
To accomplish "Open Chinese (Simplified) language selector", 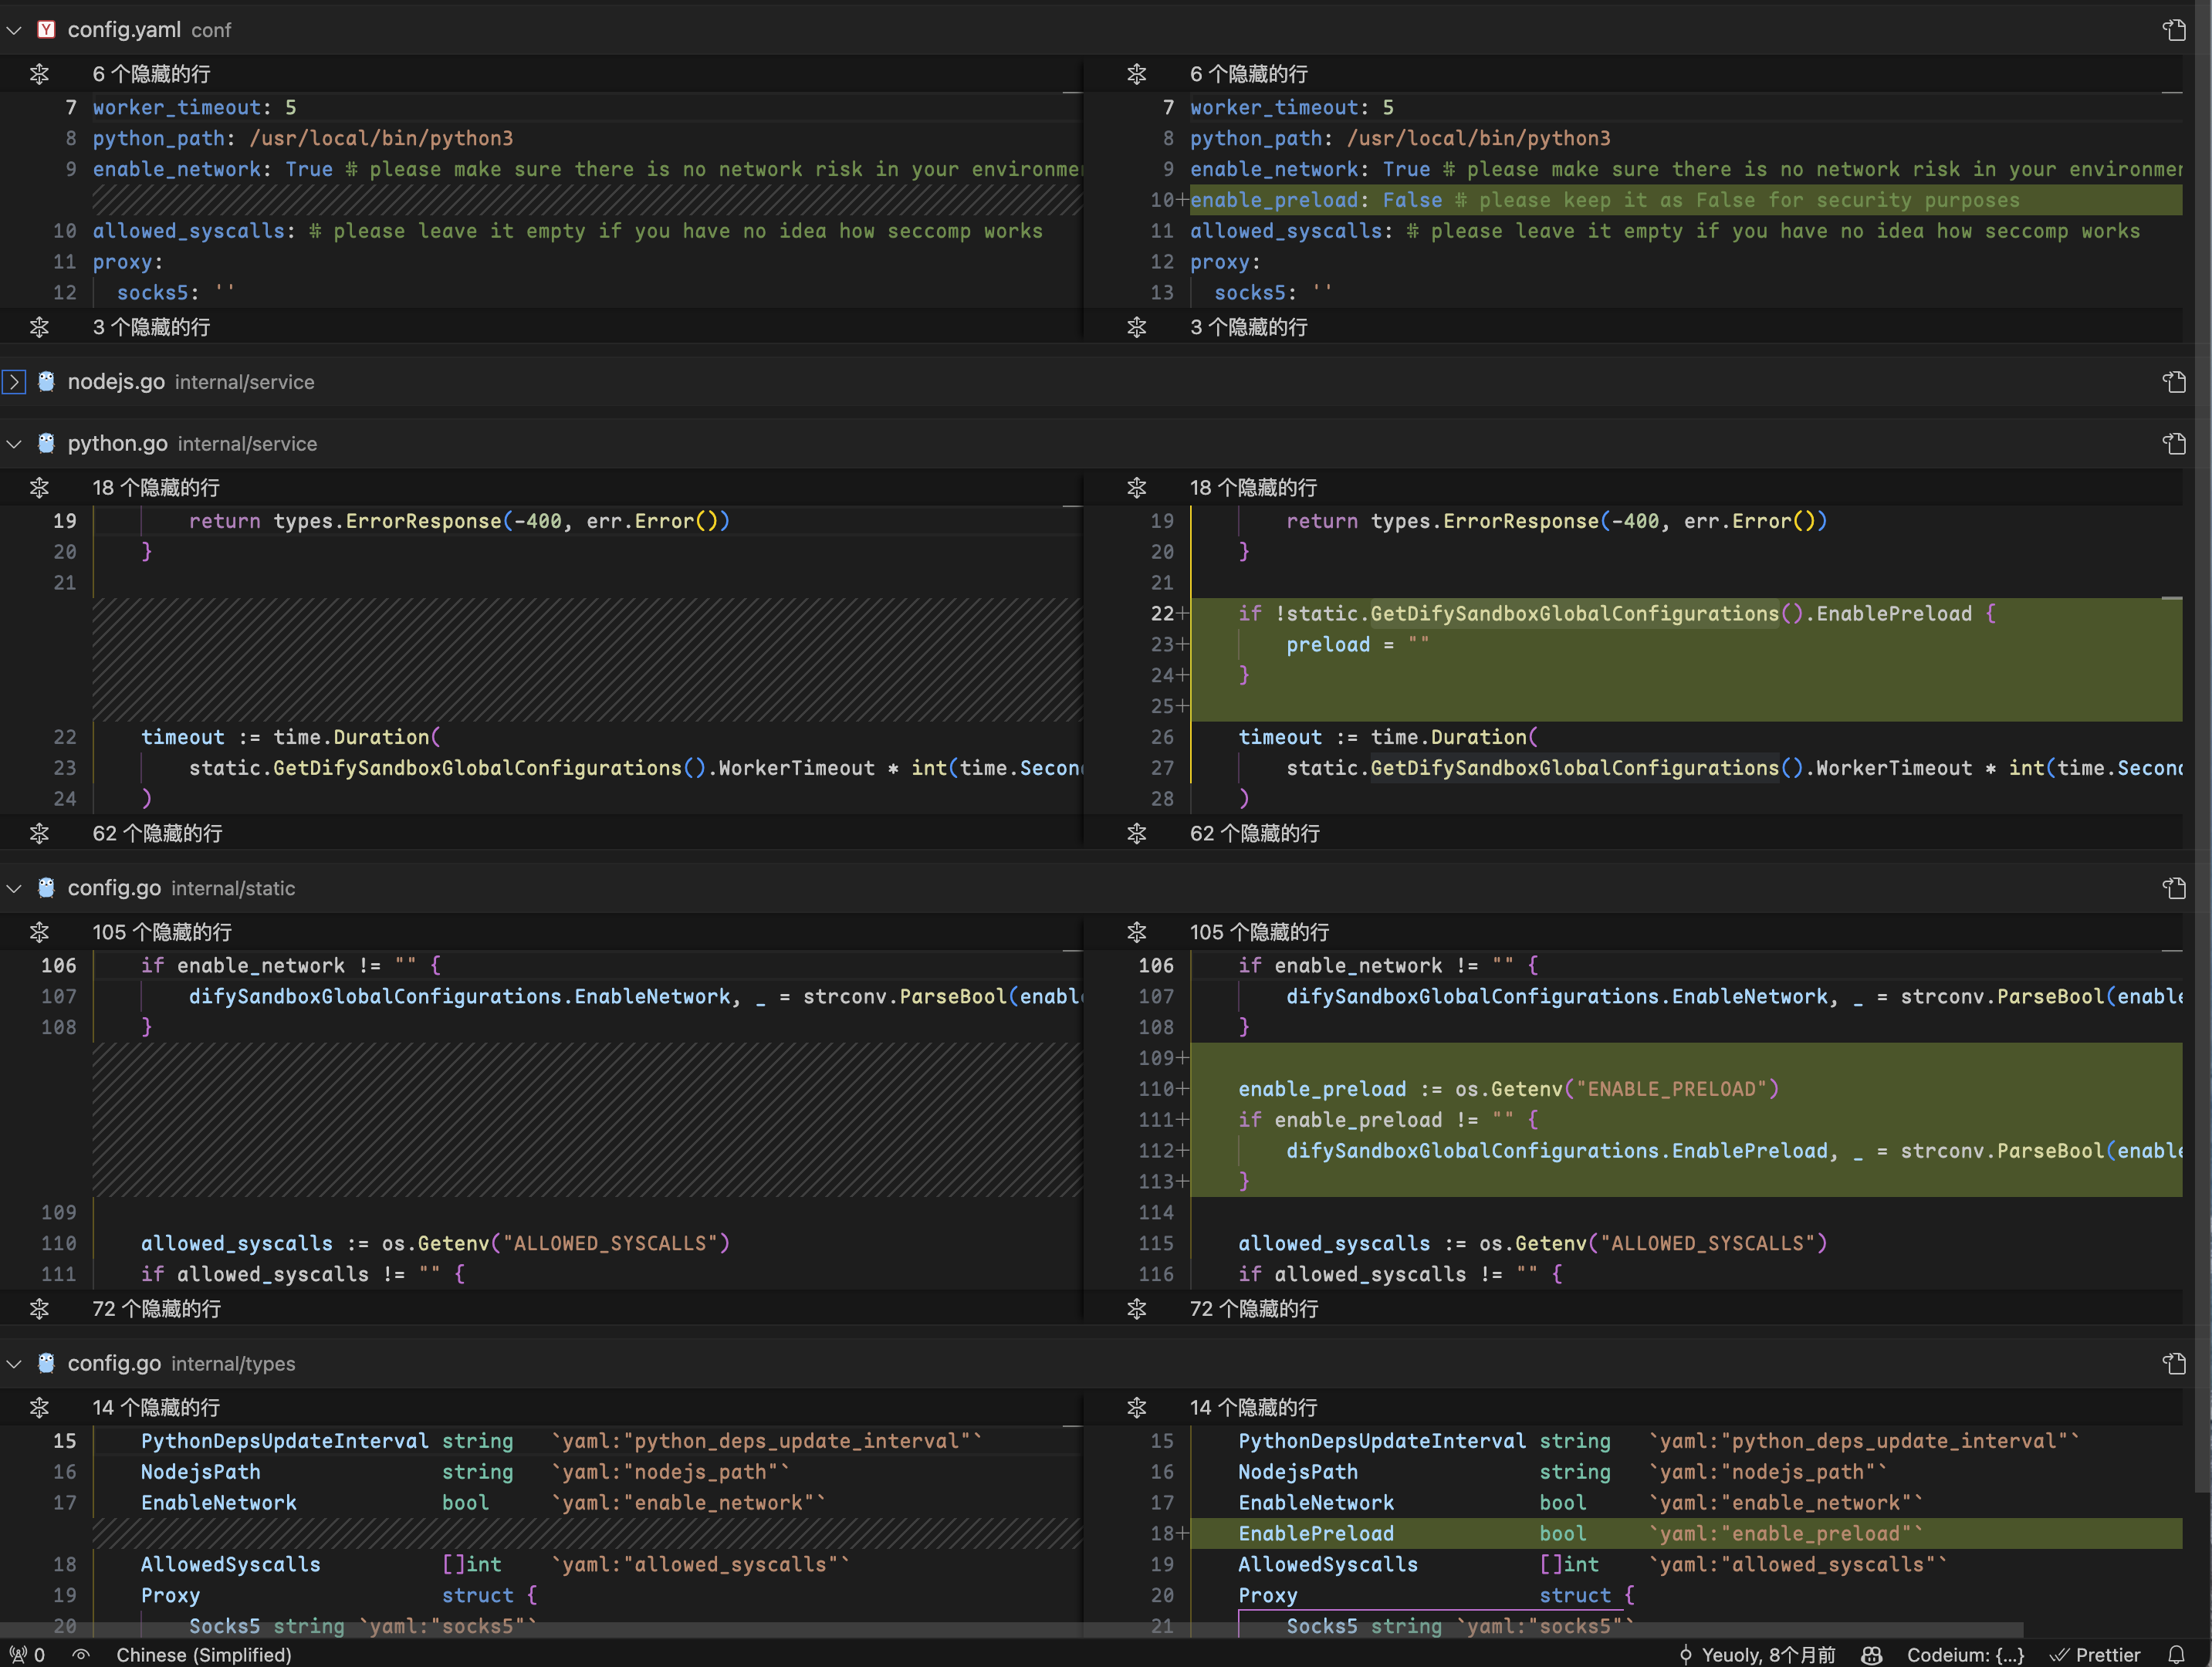I will coord(204,1655).
